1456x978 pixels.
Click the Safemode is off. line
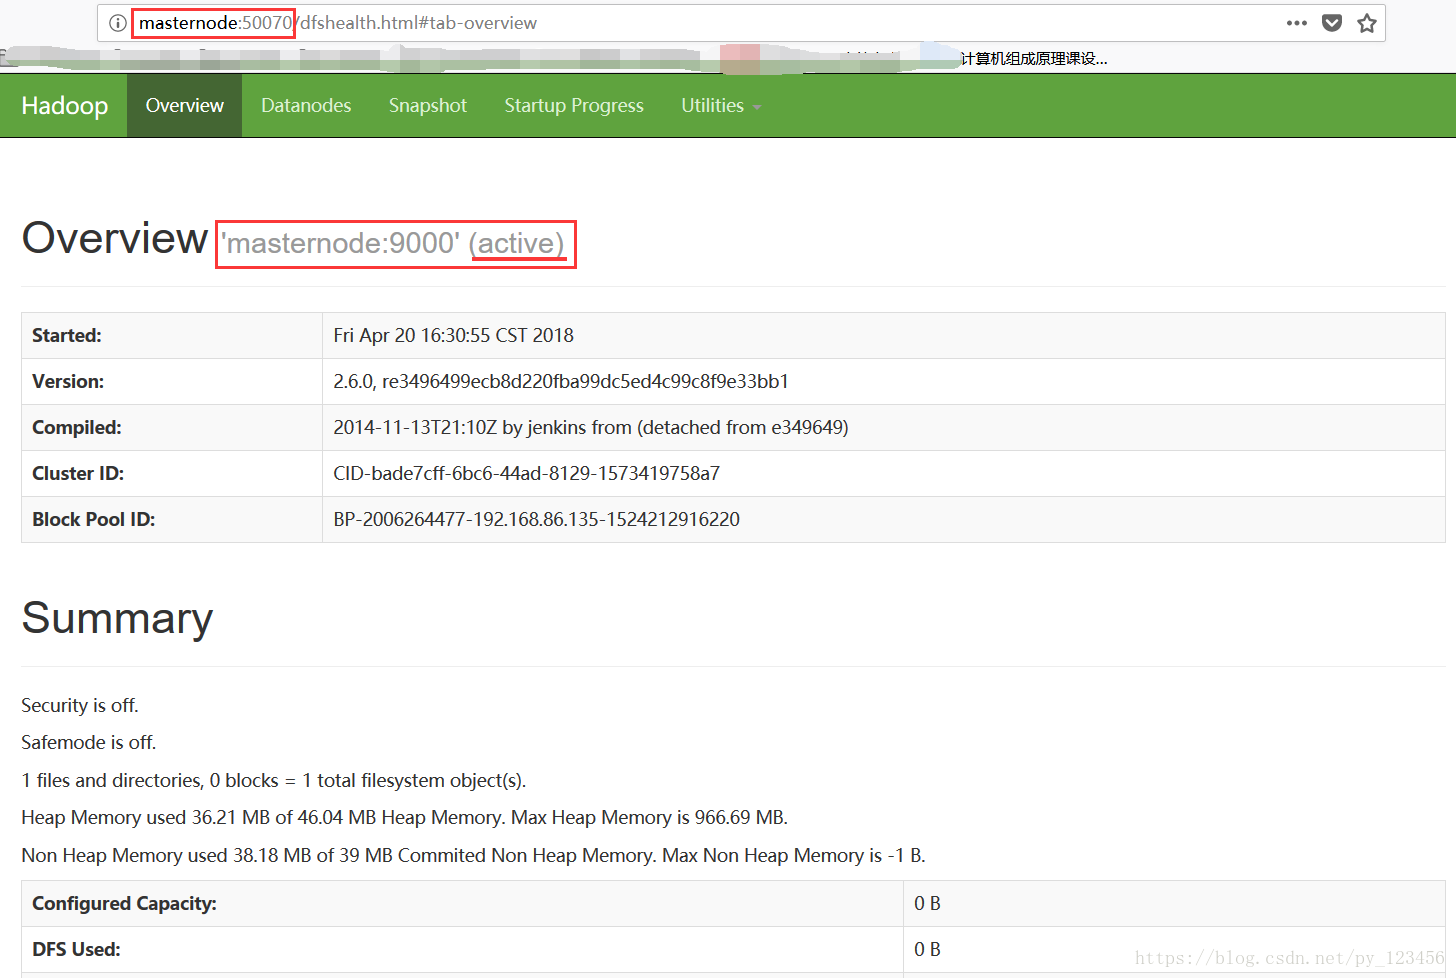point(89,743)
